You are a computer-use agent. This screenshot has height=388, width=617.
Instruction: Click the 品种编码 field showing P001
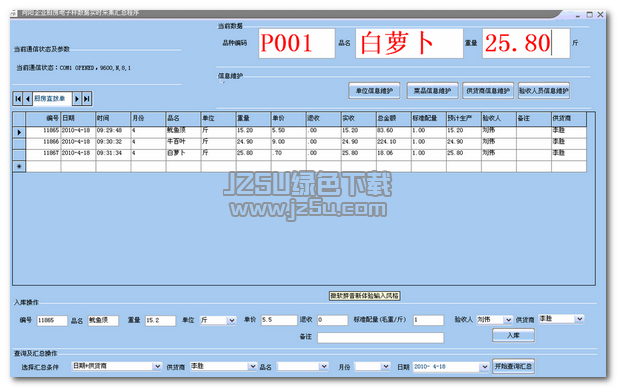[297, 43]
